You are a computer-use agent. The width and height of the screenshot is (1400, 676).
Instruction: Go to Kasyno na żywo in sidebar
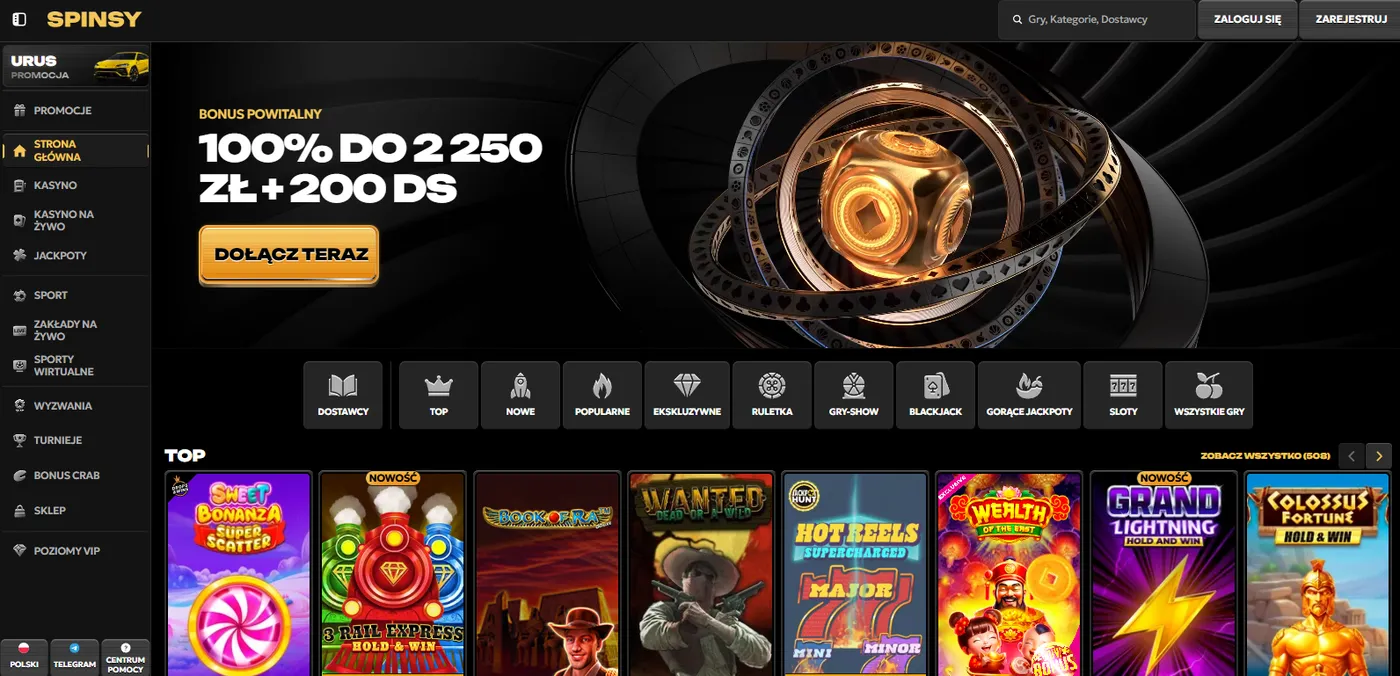pyautogui.click(x=64, y=220)
